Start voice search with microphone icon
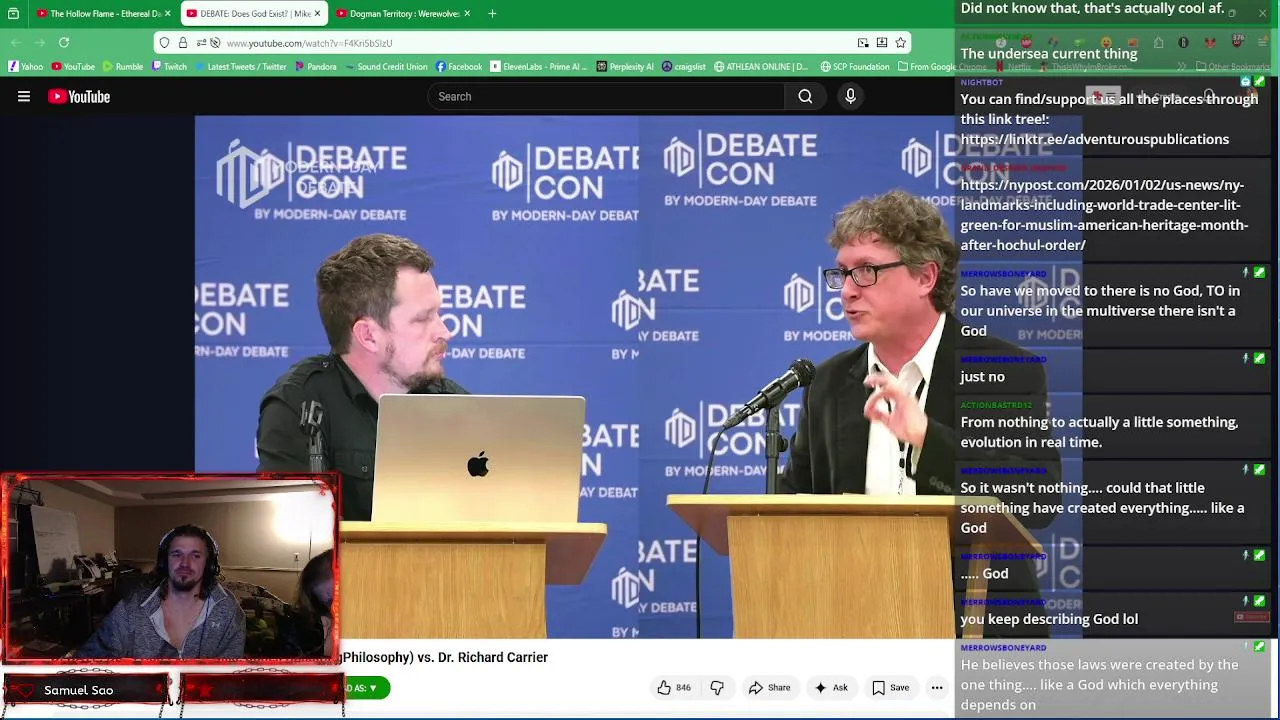Image resolution: width=1280 pixels, height=720 pixels. (x=850, y=96)
